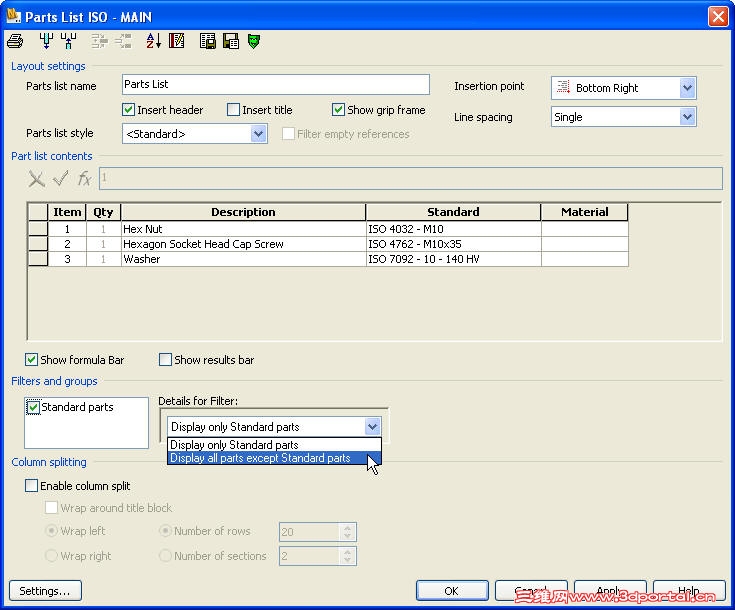
Task: Collapse the Details for Filter dropdown
Action: [x=372, y=427]
